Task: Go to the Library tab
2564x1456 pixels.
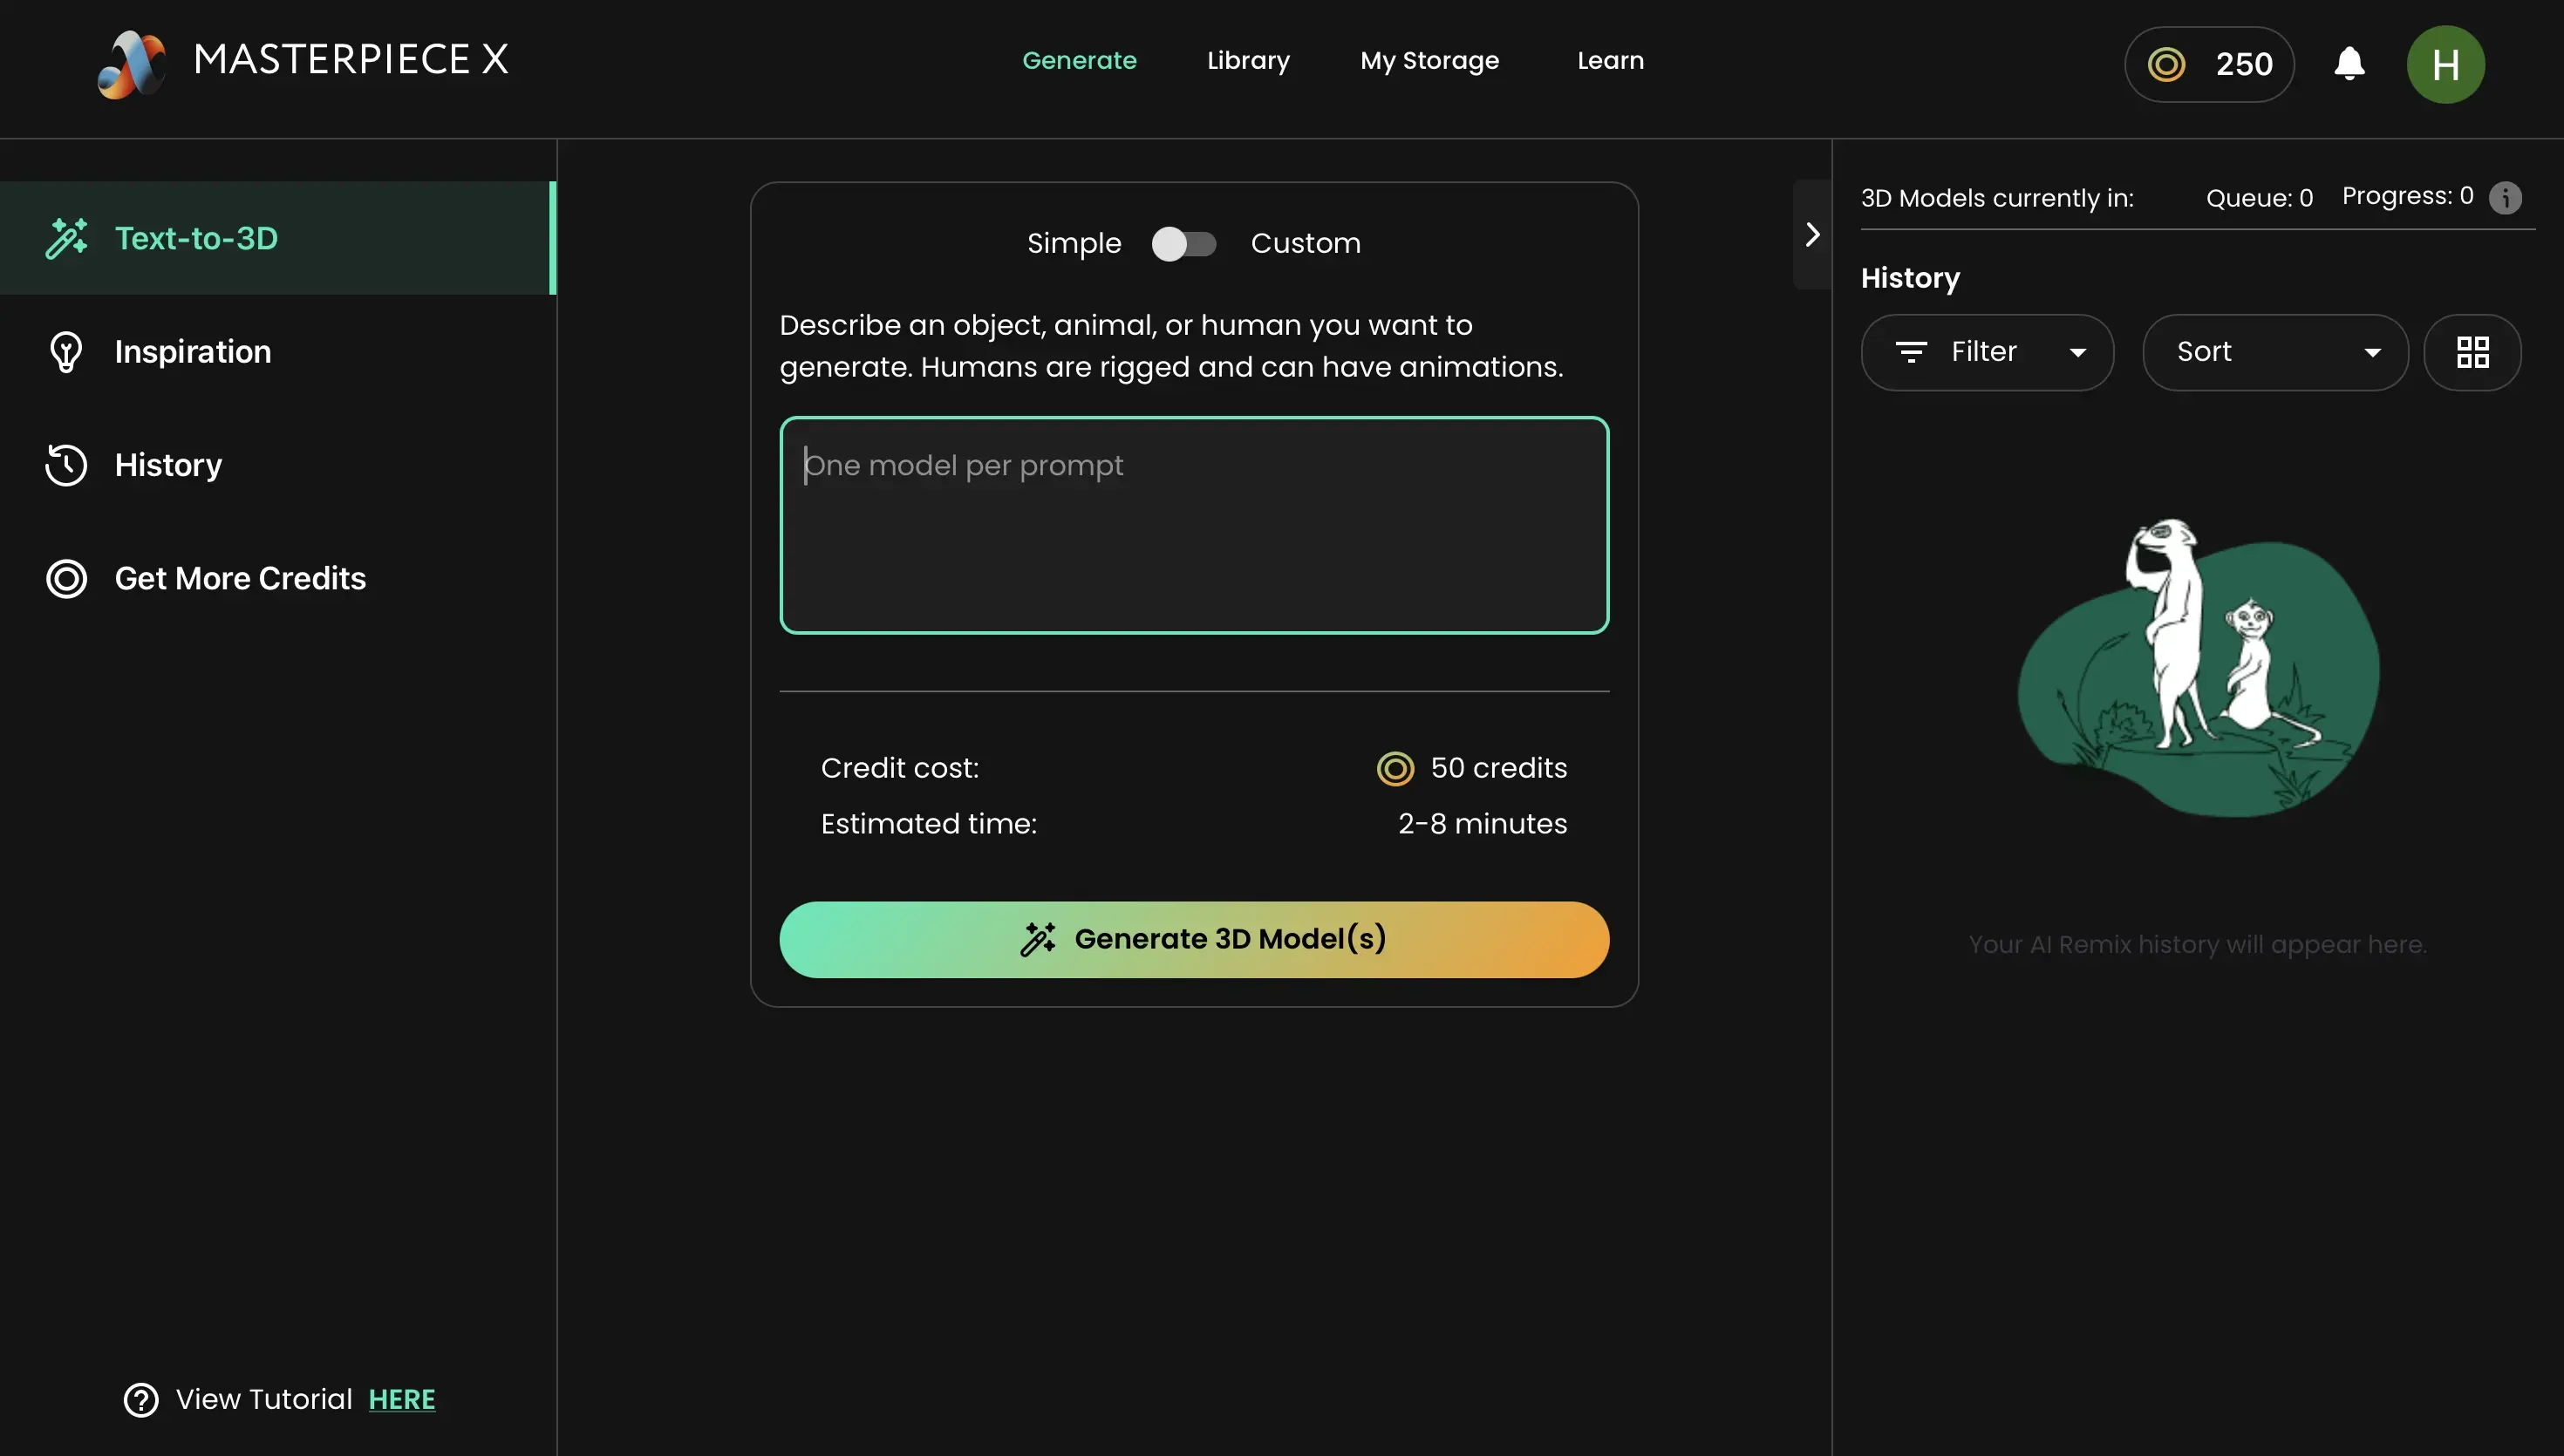Action: point(1248,61)
